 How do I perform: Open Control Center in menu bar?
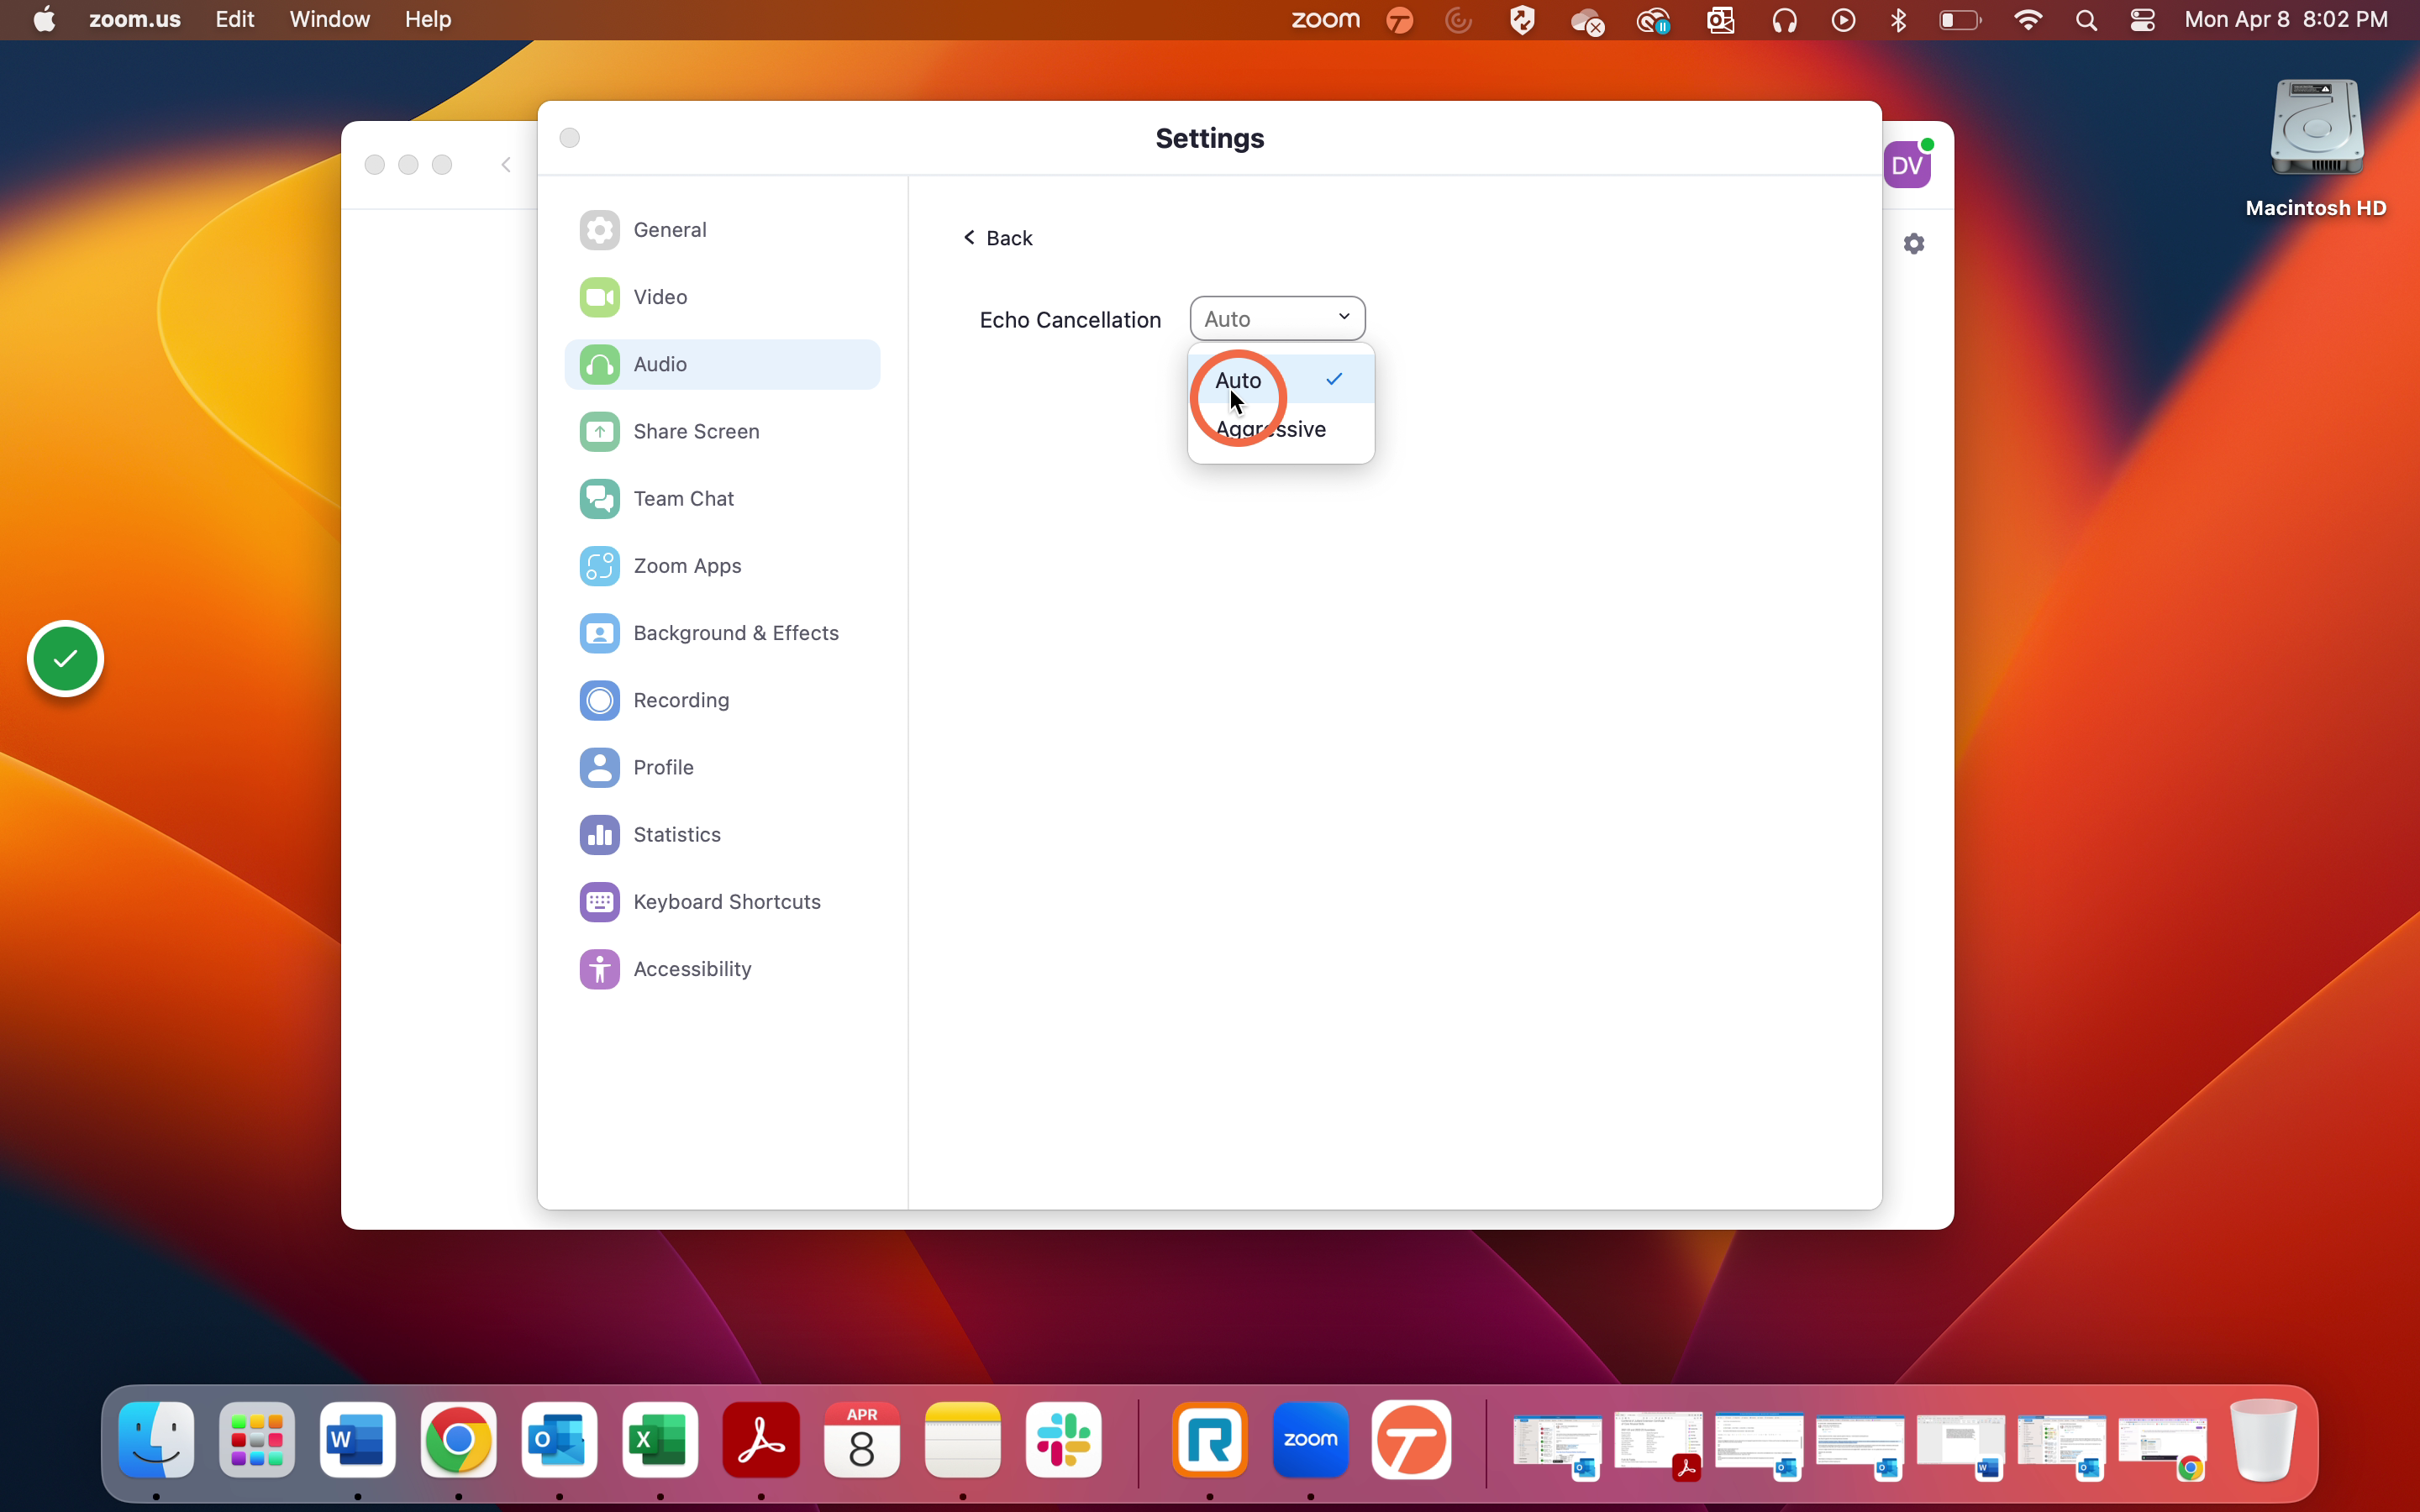point(2143,20)
